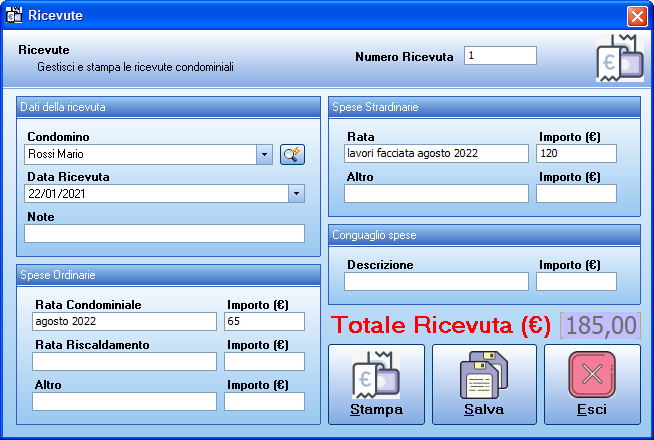Print the receipt with Stampa button
This screenshot has height=440, width=654.
click(x=376, y=384)
